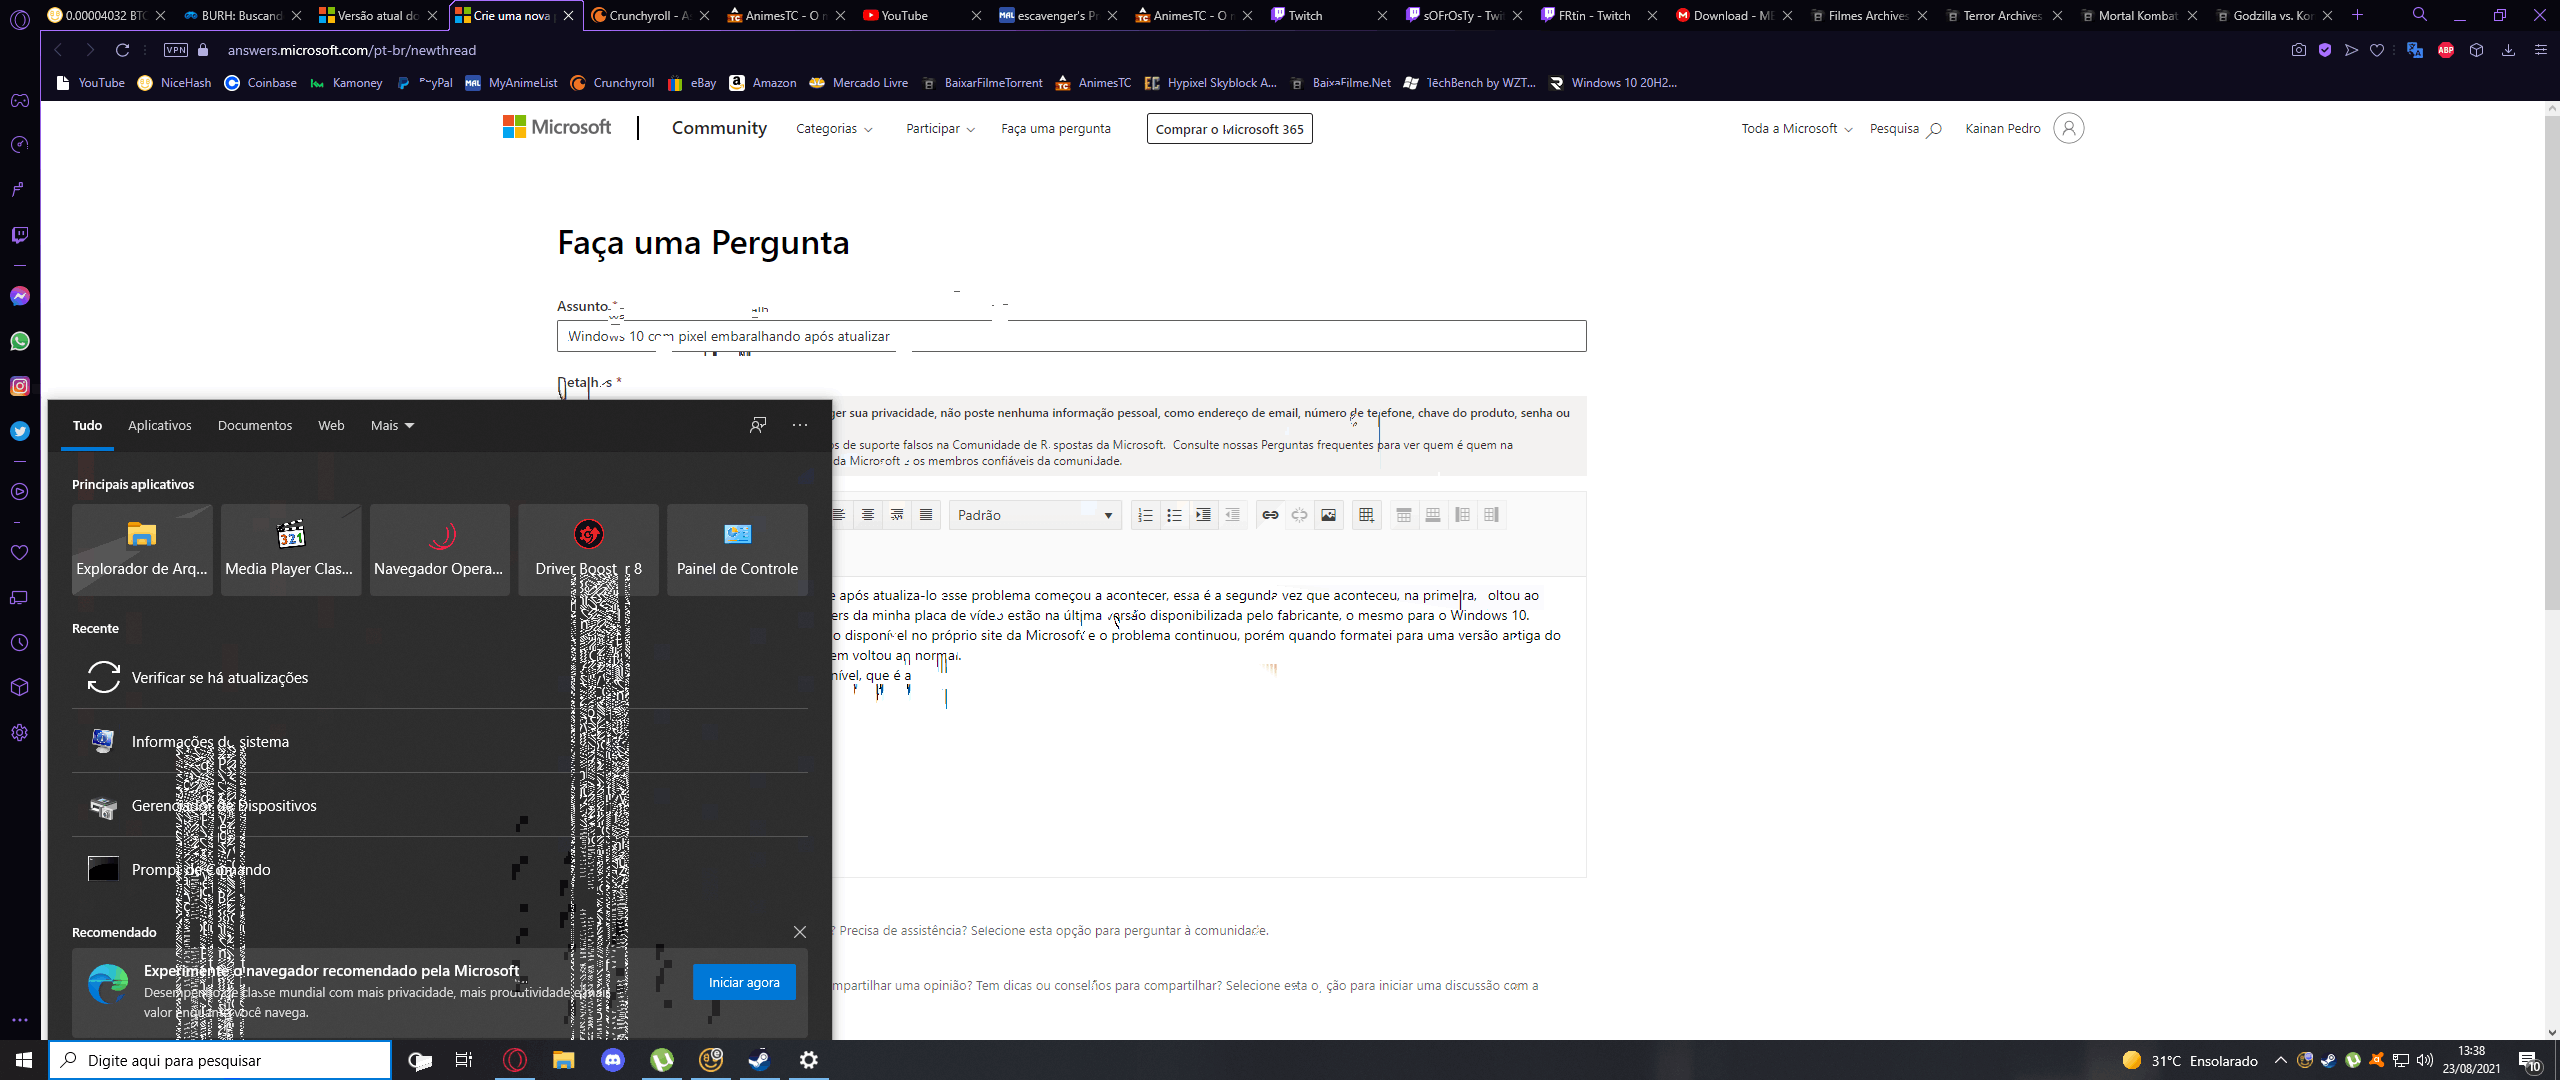Open Instagram in the Opera sidebar
The image size is (2560, 1080).
click(20, 386)
